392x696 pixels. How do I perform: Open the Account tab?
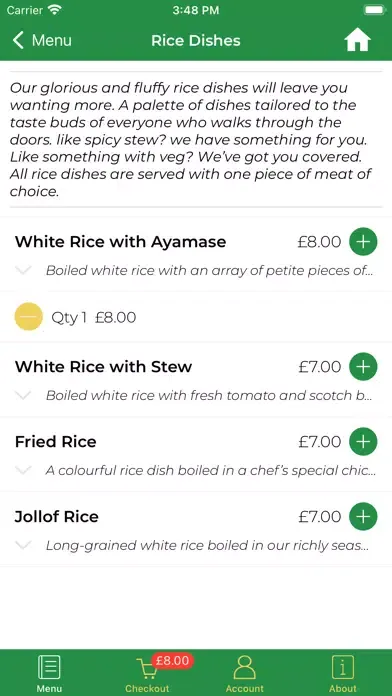245,673
